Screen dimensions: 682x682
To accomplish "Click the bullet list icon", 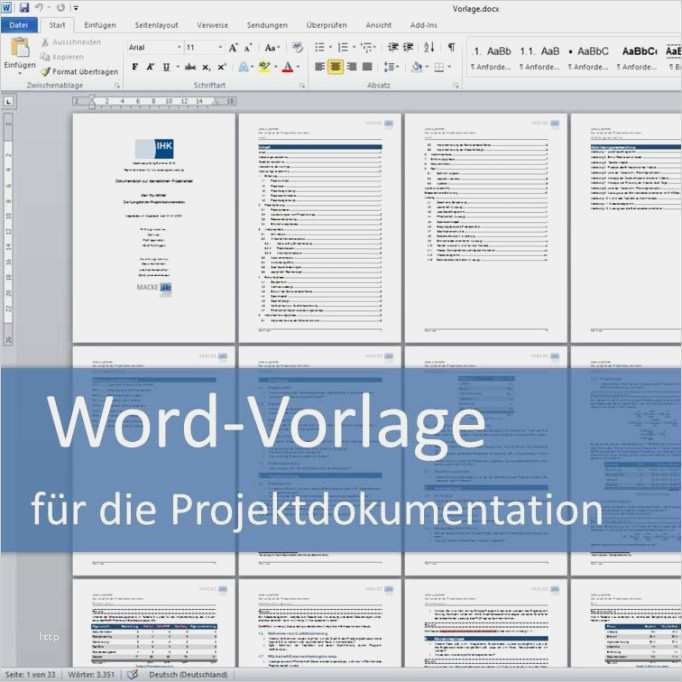I will coord(320,47).
